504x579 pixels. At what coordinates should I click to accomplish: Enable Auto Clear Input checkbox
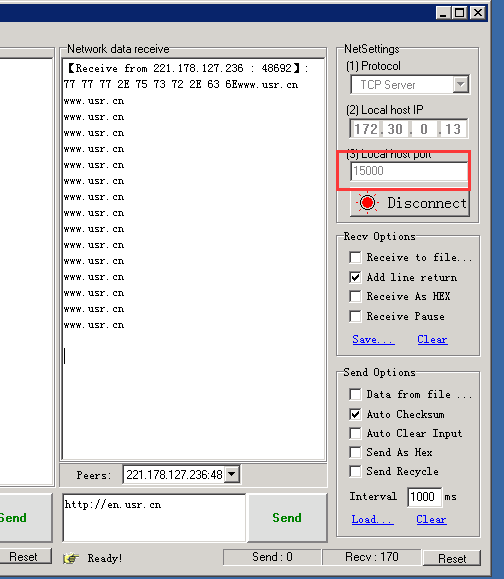tap(355, 433)
